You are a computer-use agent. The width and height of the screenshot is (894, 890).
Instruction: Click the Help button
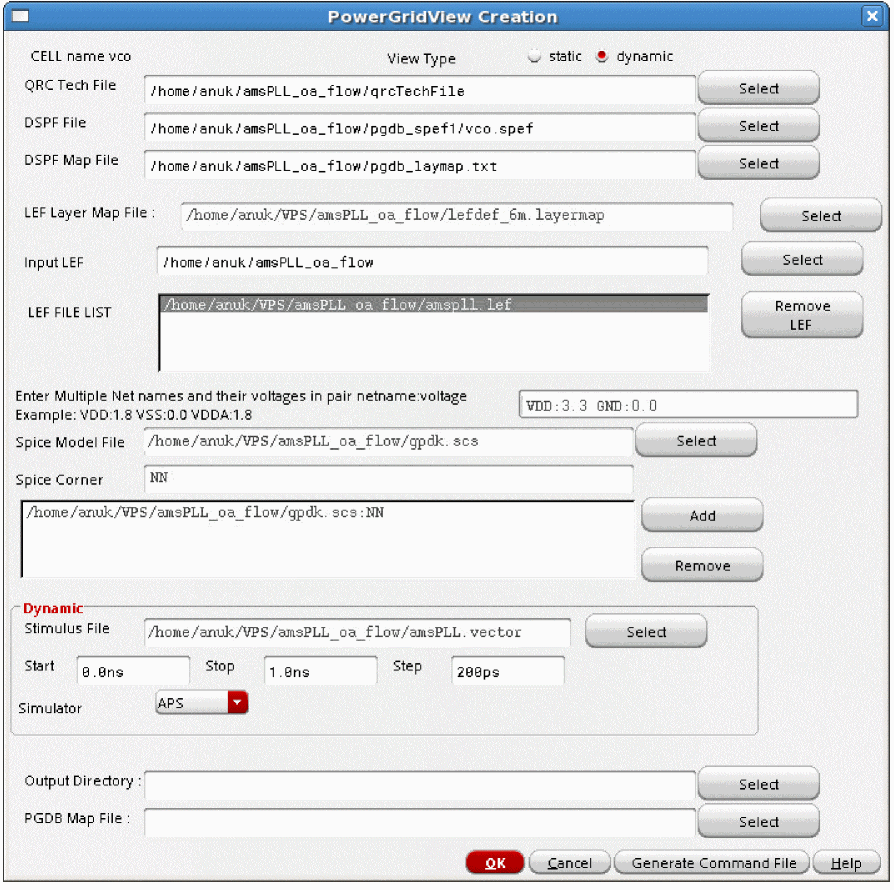(846, 863)
